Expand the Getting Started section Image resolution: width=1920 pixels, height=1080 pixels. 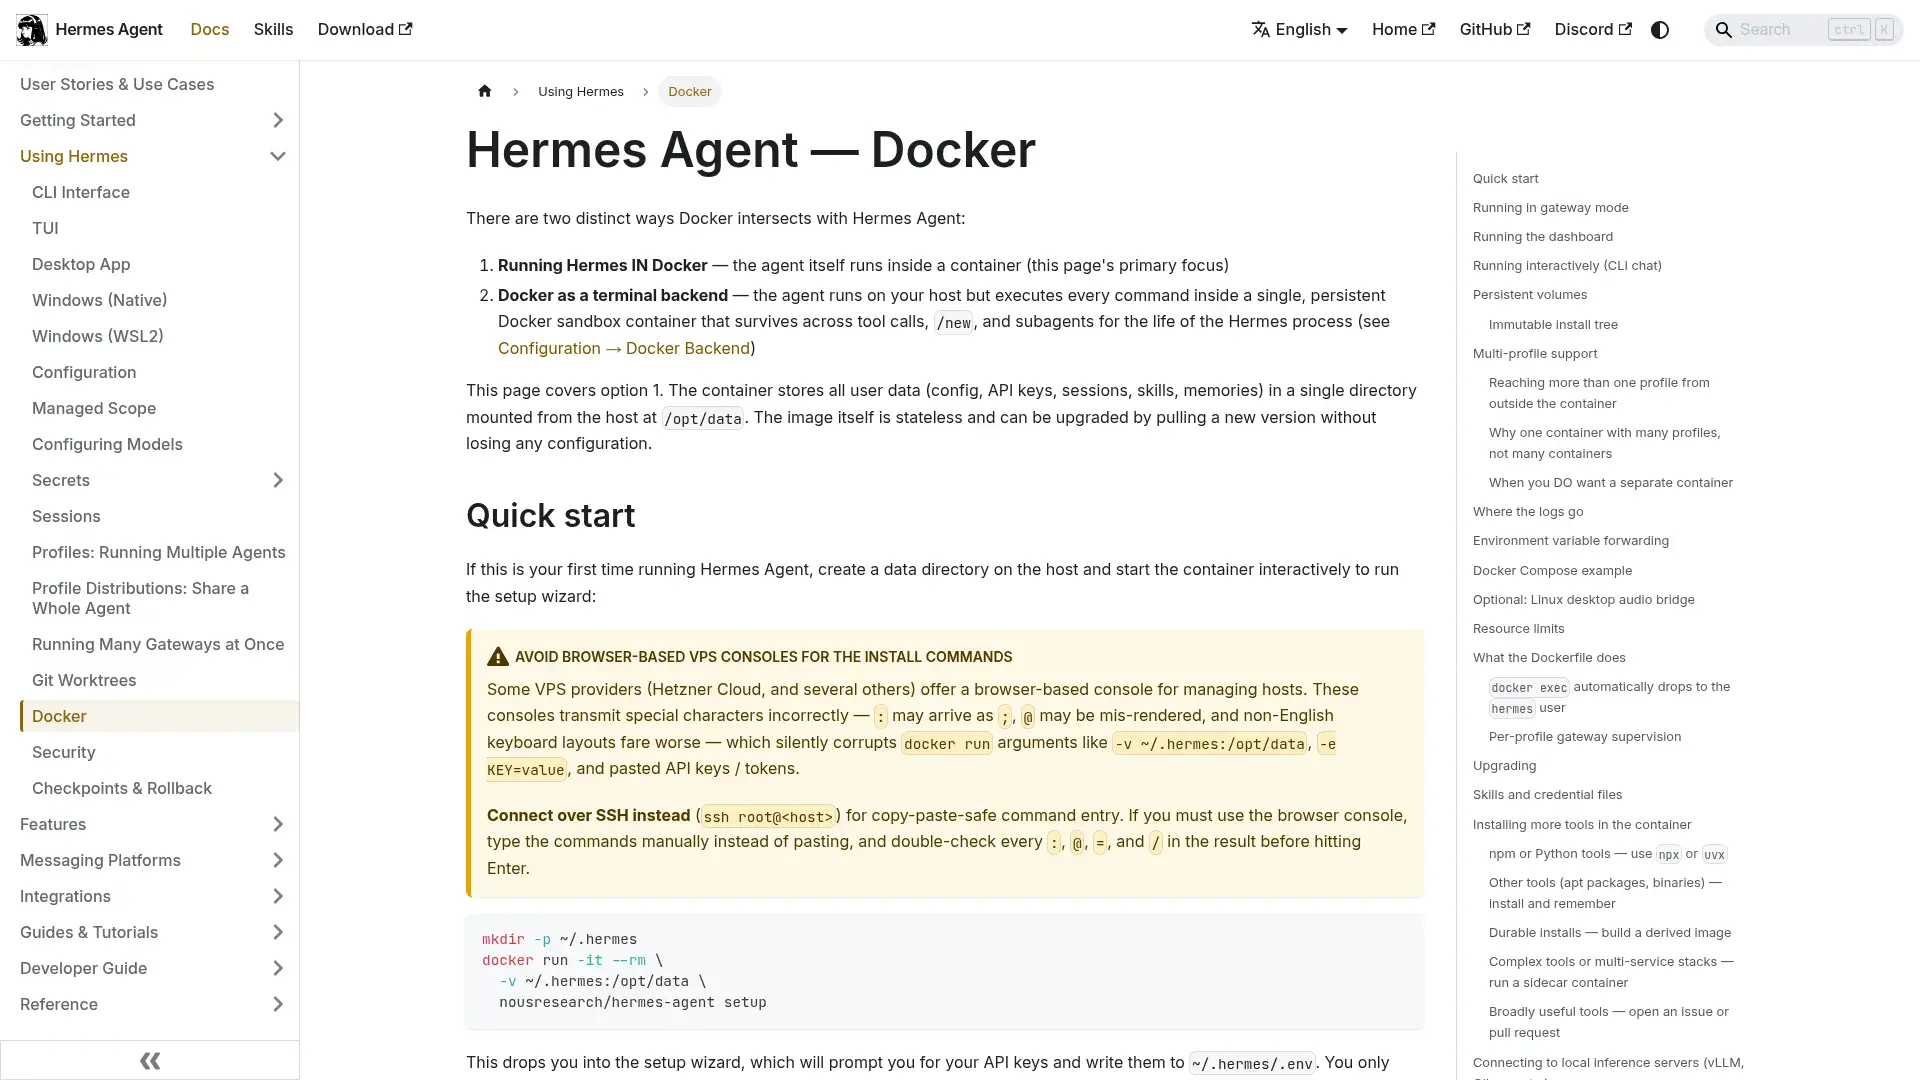[277, 120]
